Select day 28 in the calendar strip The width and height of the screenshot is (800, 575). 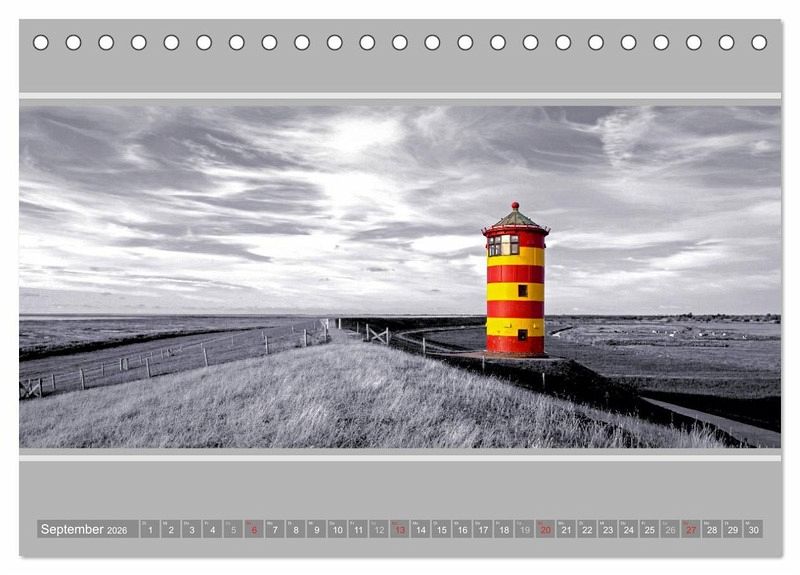712,529
